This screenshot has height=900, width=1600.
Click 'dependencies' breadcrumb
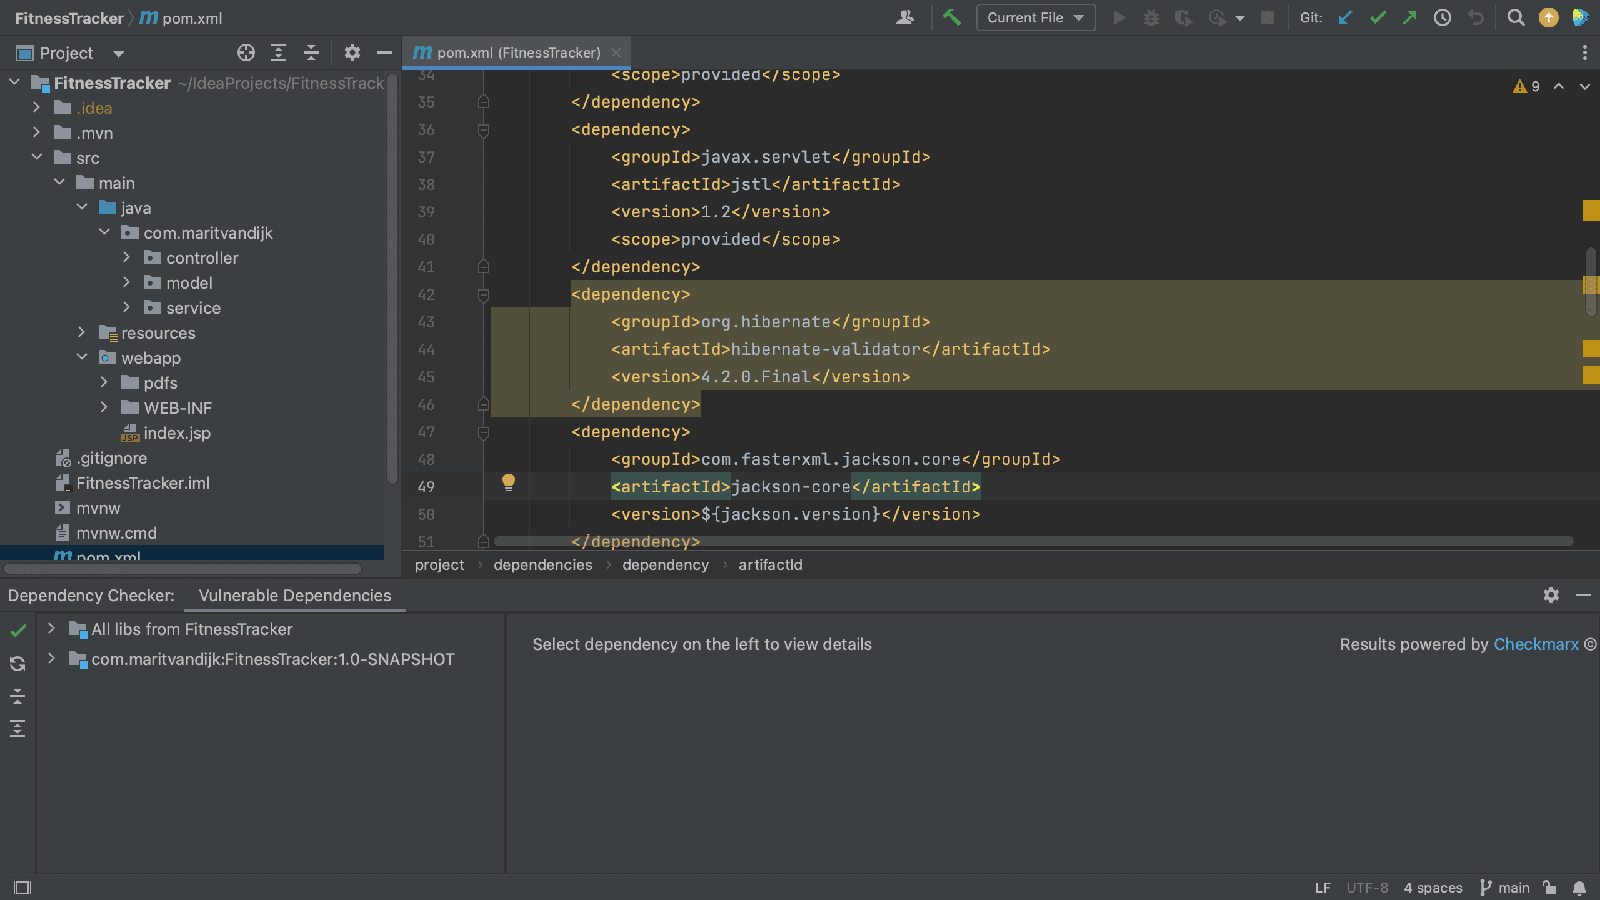click(543, 565)
